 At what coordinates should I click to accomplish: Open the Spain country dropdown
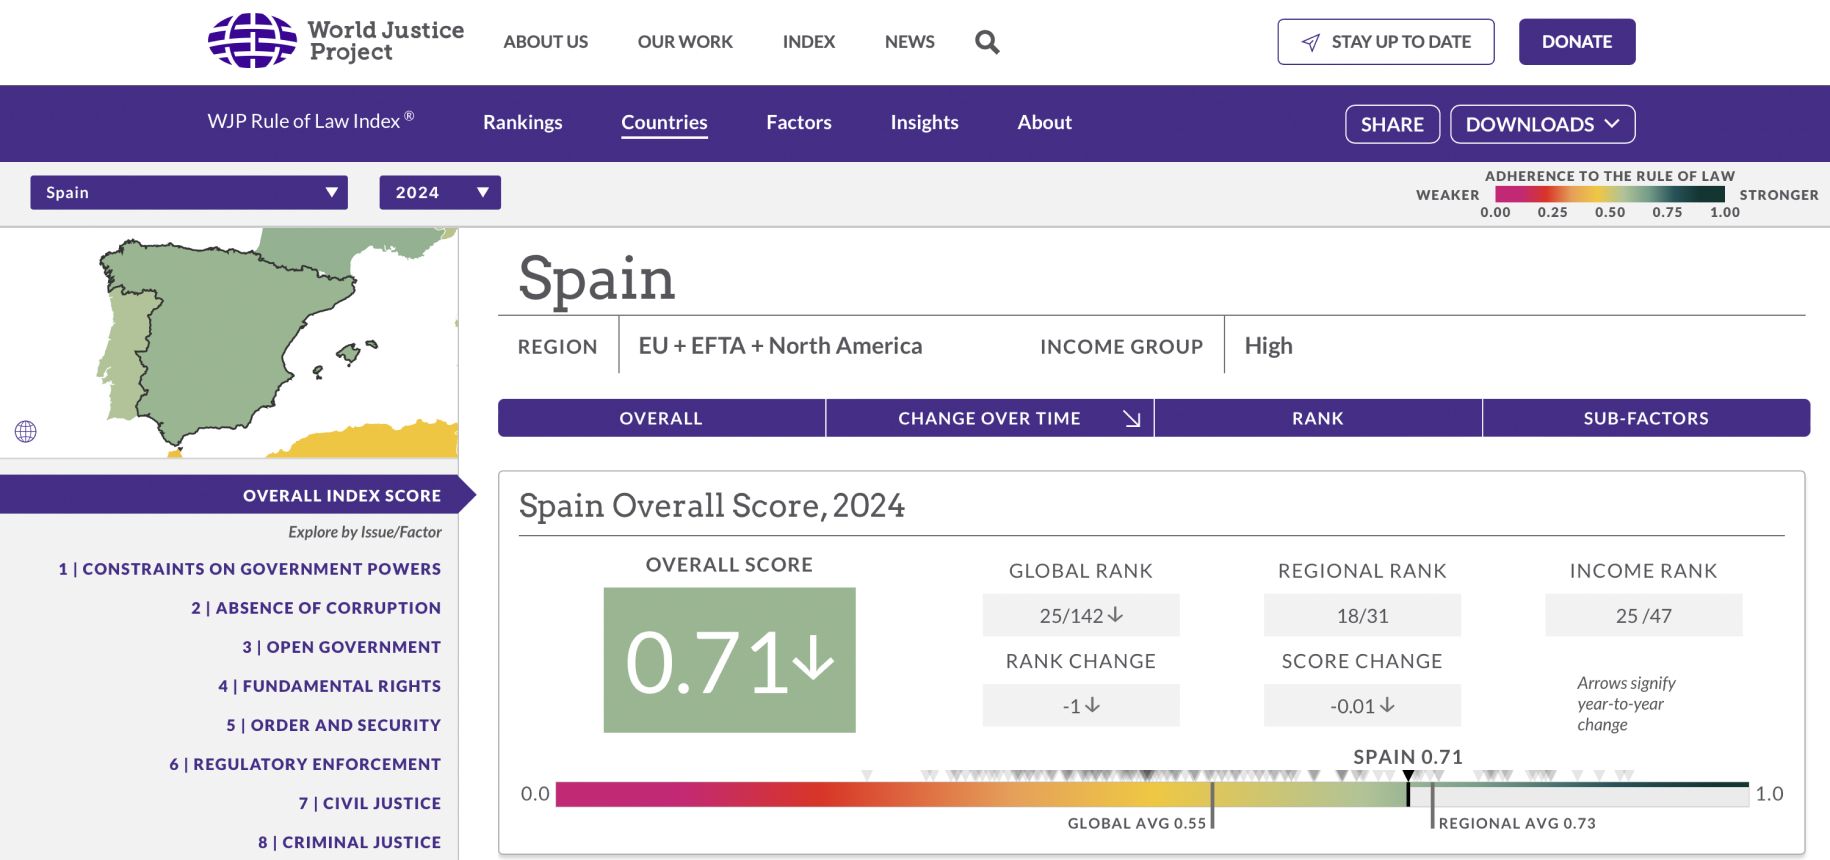tap(189, 192)
